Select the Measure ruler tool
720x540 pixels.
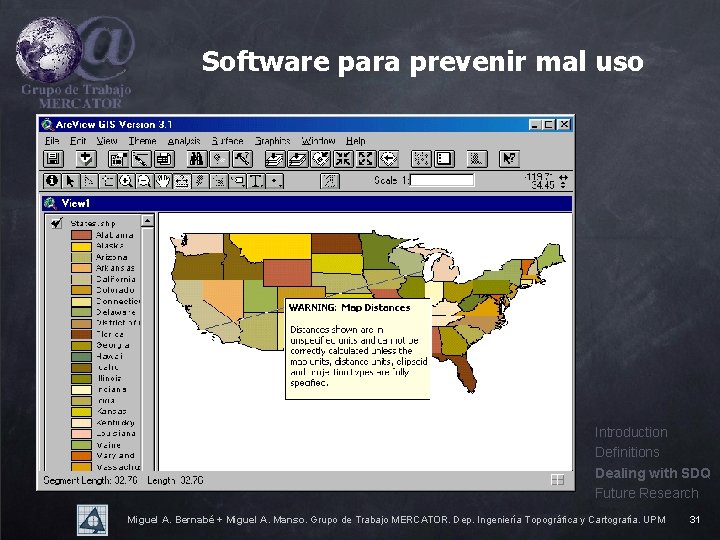[182, 181]
